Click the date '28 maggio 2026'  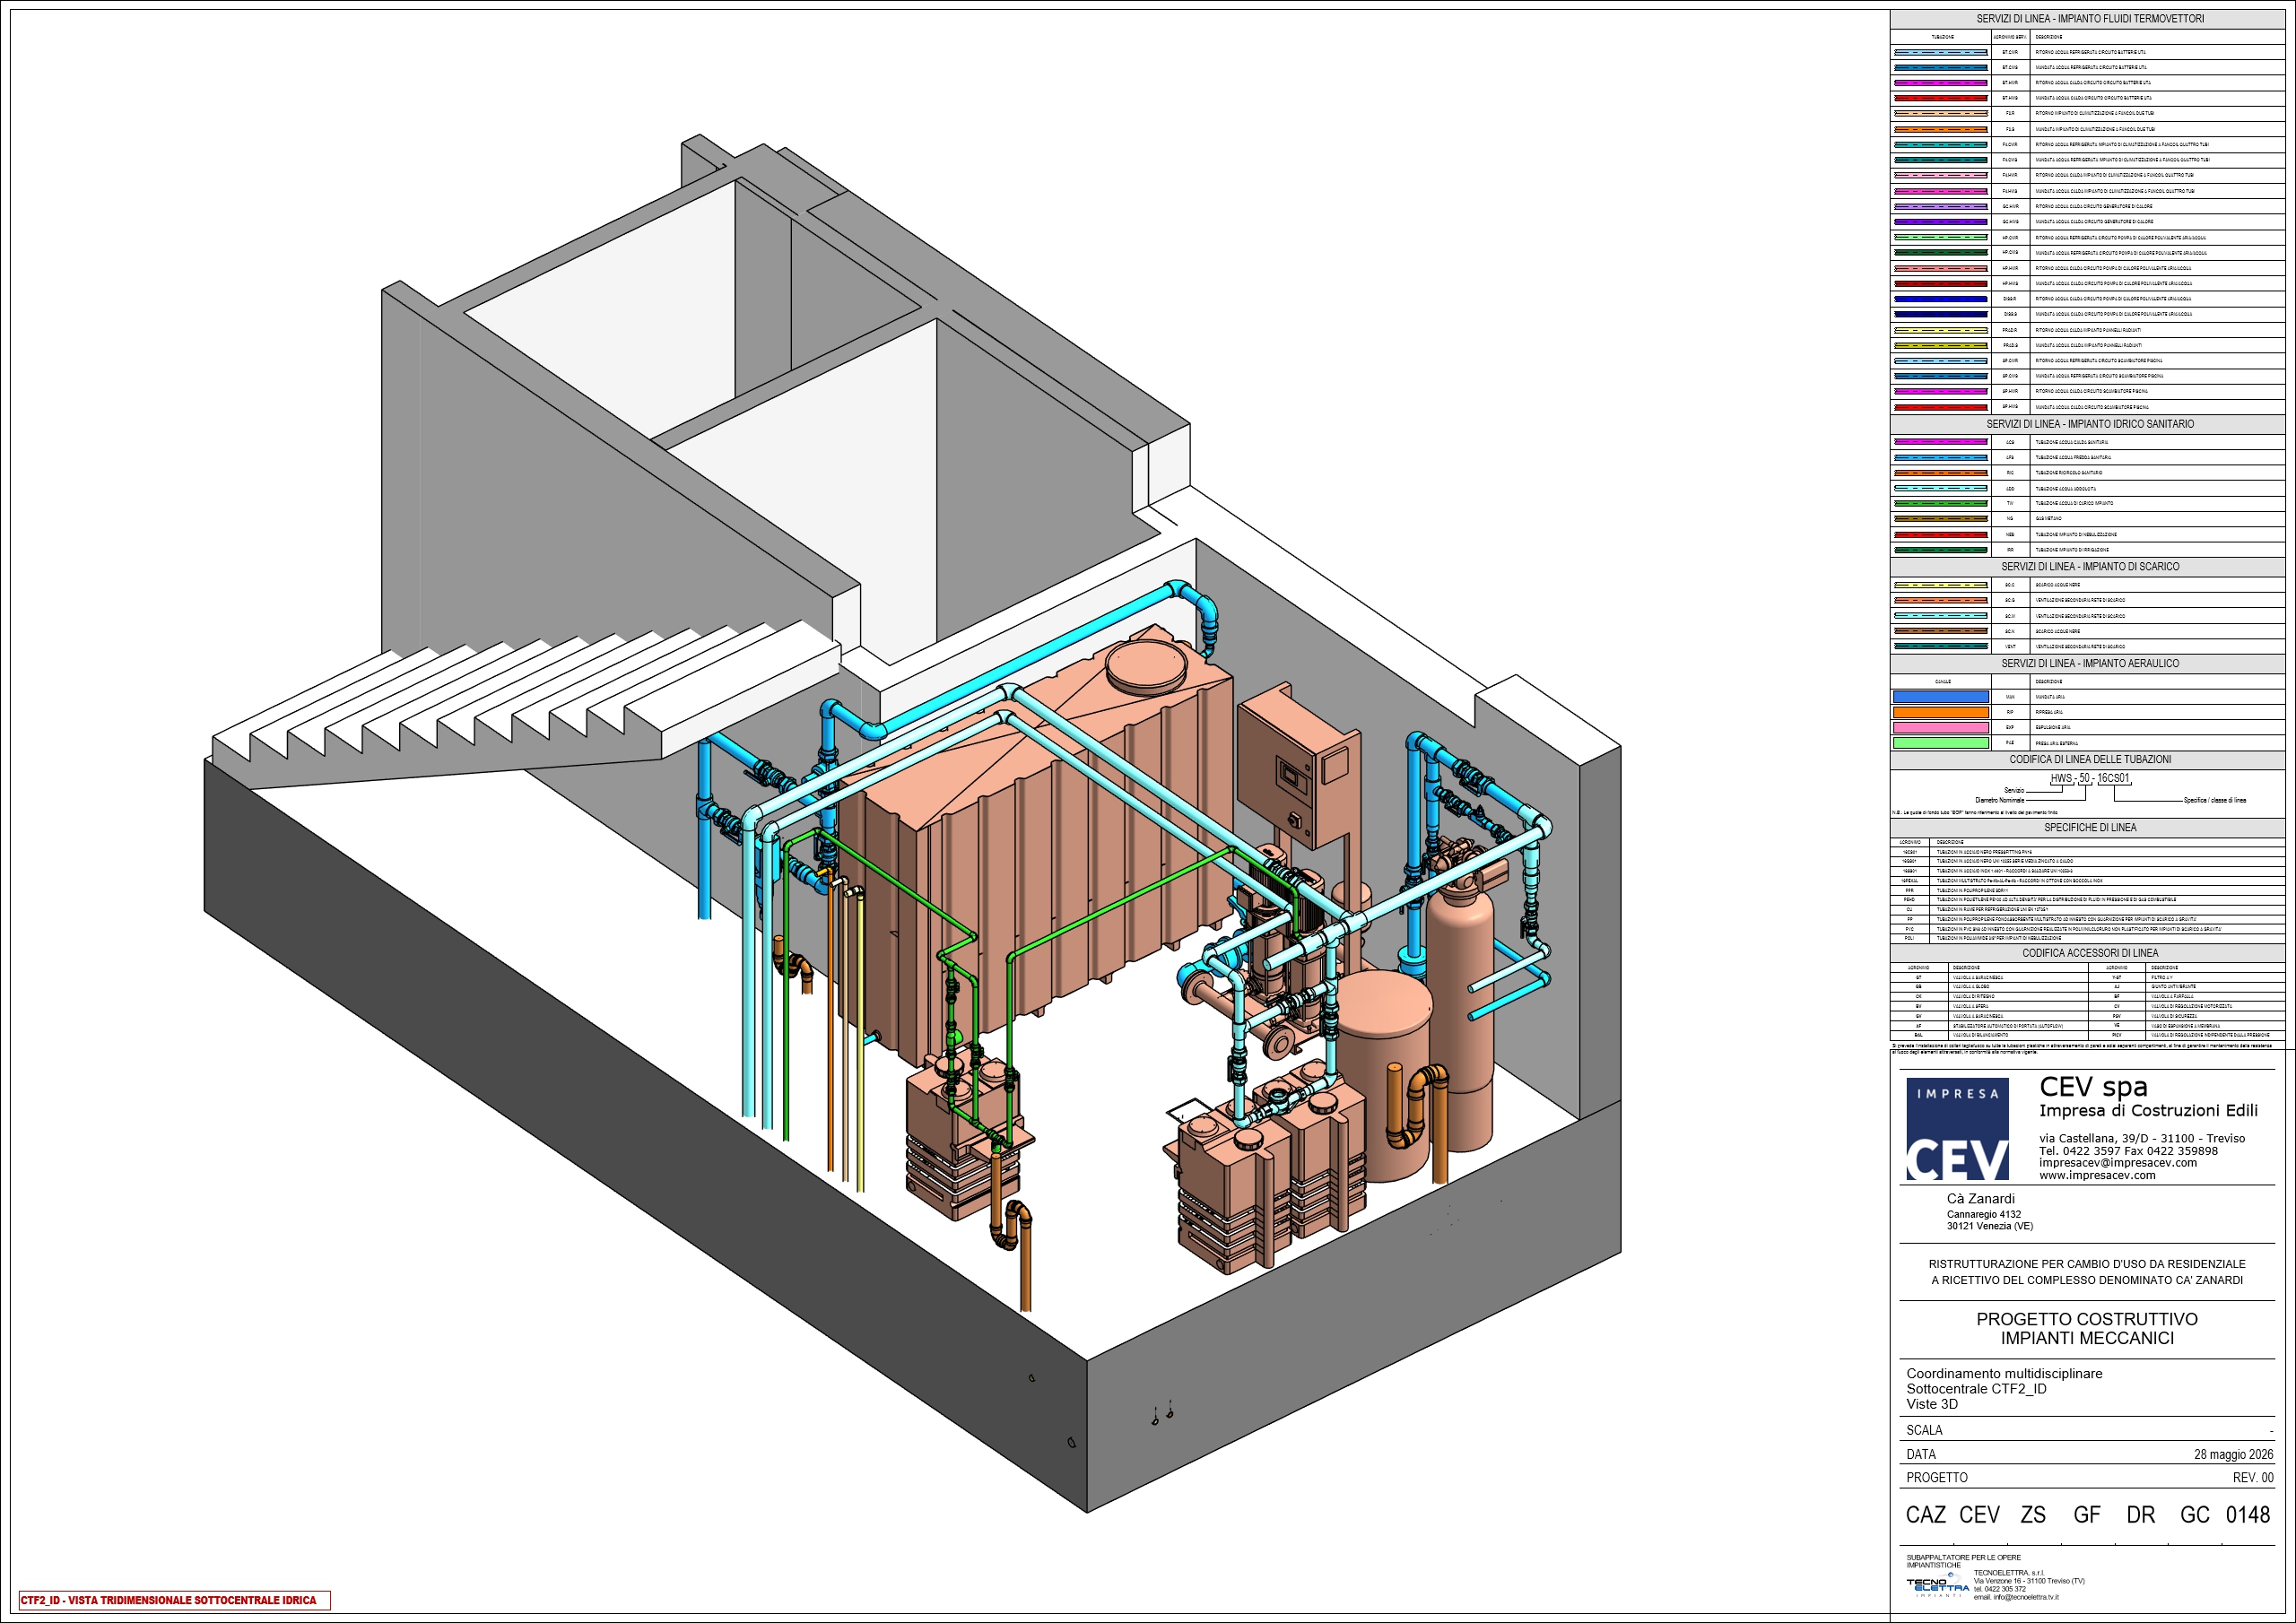point(2233,1455)
